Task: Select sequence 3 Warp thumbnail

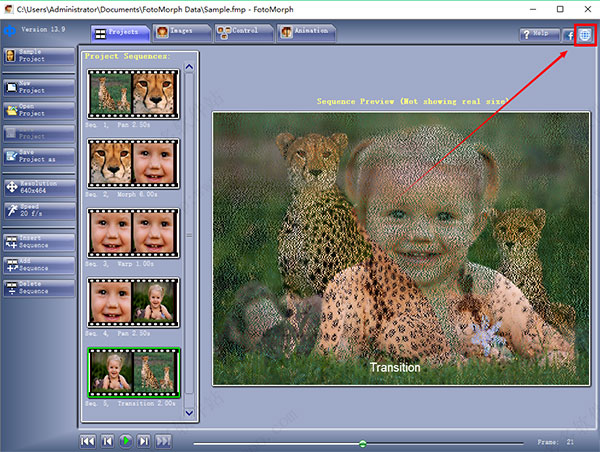Action: click(x=133, y=233)
